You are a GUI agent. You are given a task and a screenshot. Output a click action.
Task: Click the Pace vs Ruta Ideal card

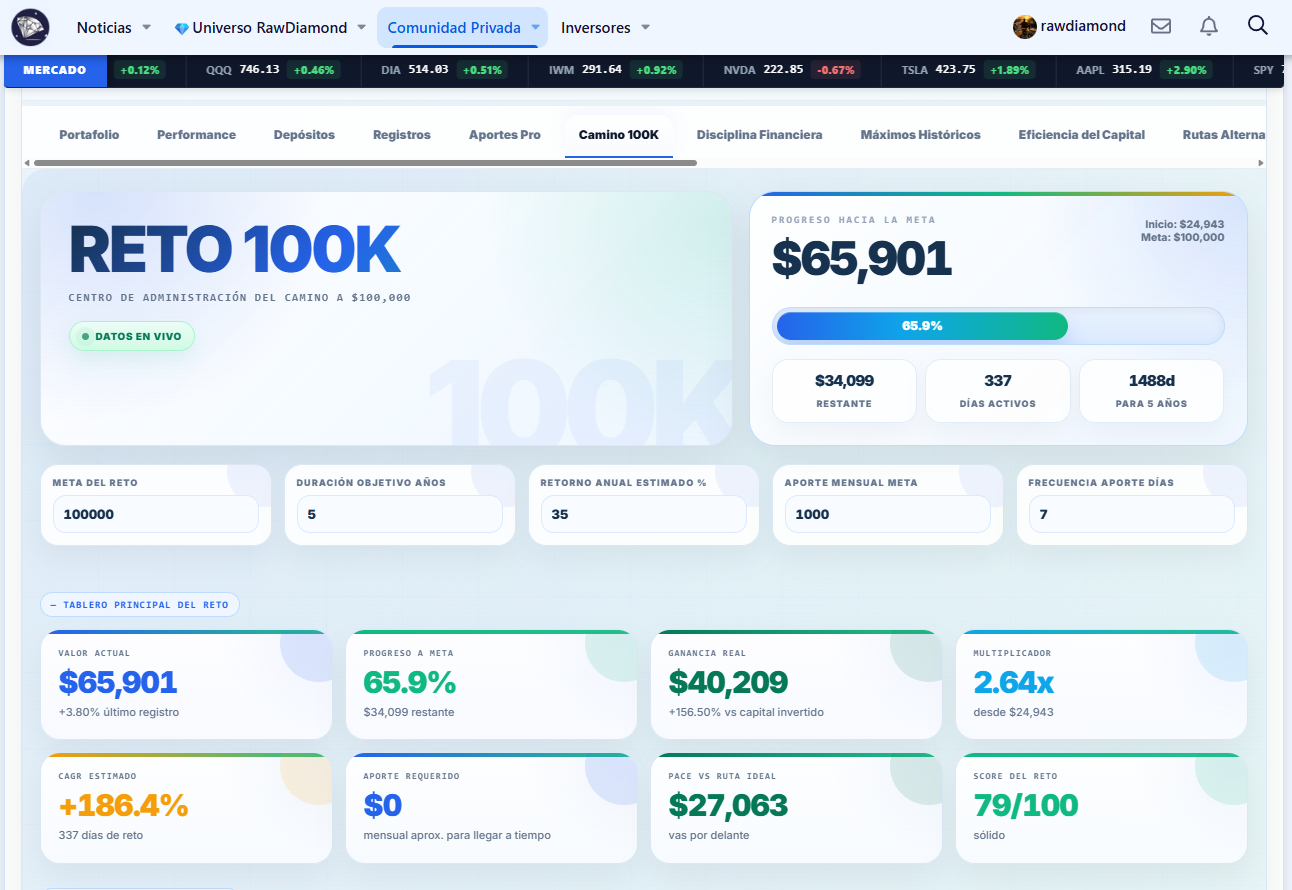(x=796, y=808)
